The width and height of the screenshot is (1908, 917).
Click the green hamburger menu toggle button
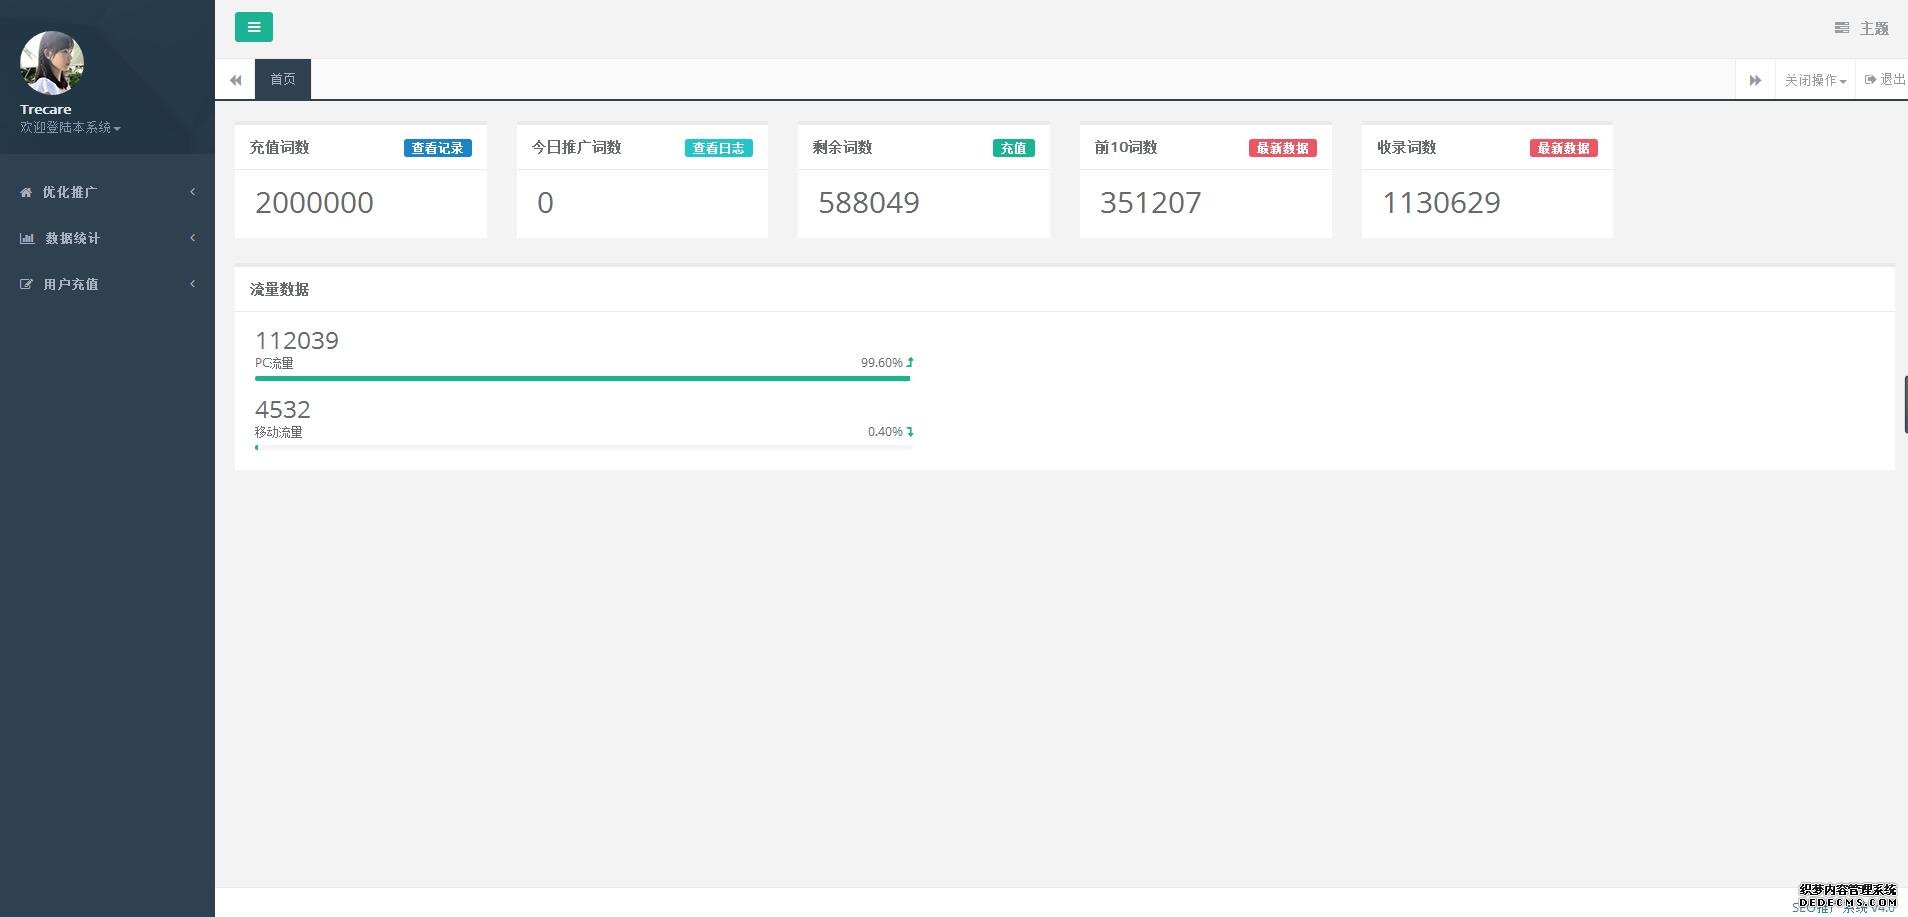[x=253, y=27]
